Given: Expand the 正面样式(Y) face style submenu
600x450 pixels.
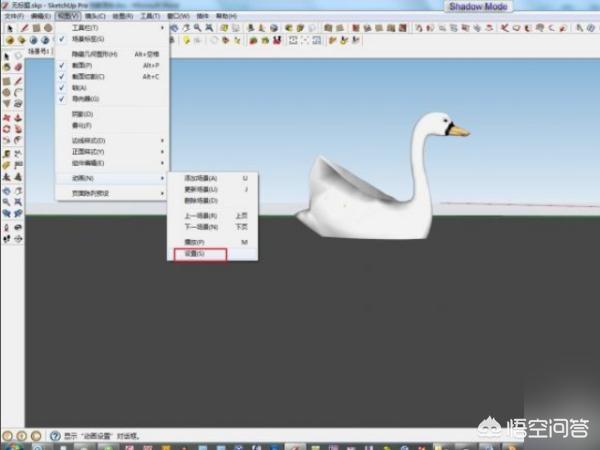Looking at the screenshot, I should click(x=112, y=152).
